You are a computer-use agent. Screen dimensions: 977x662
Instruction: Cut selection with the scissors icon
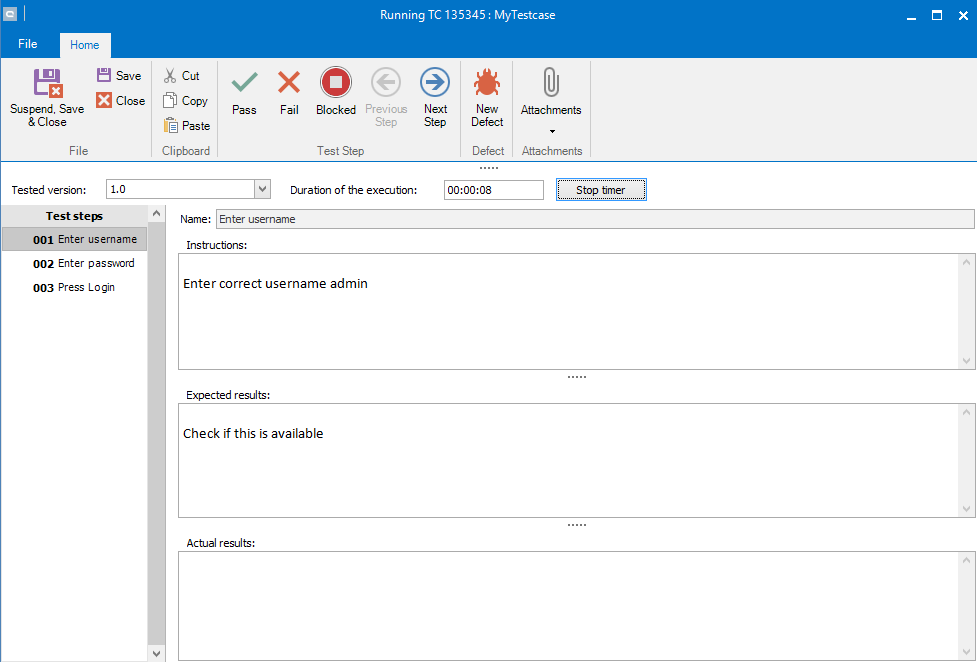[x=170, y=76]
